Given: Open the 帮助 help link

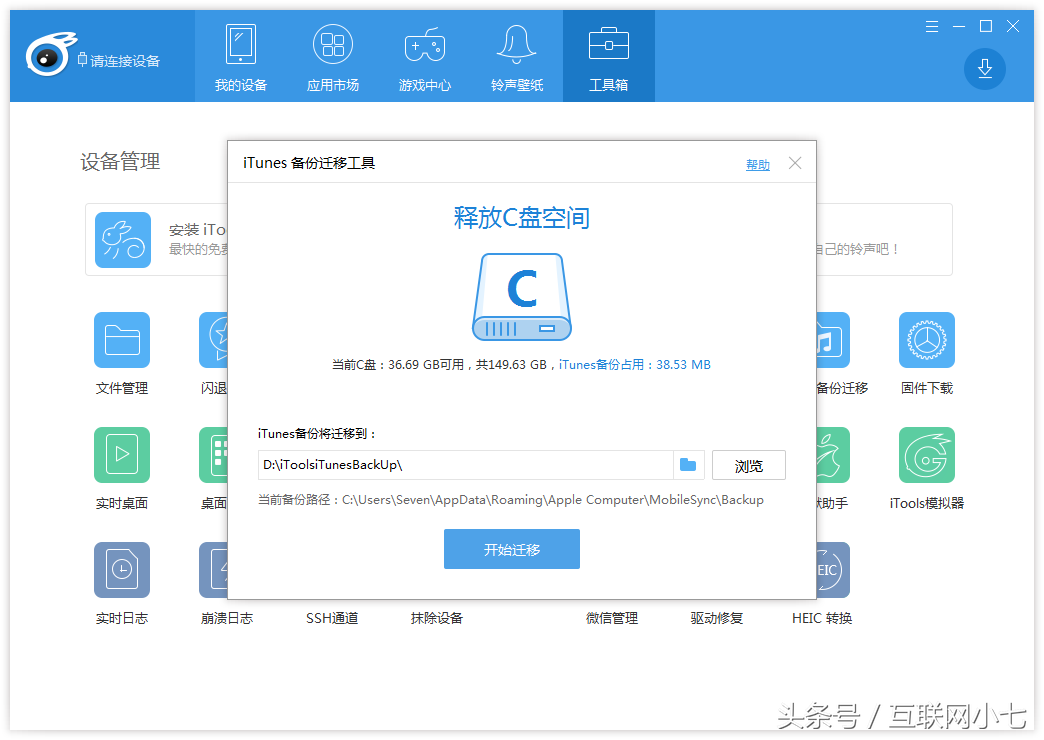Looking at the screenshot, I should pyautogui.click(x=757, y=165).
